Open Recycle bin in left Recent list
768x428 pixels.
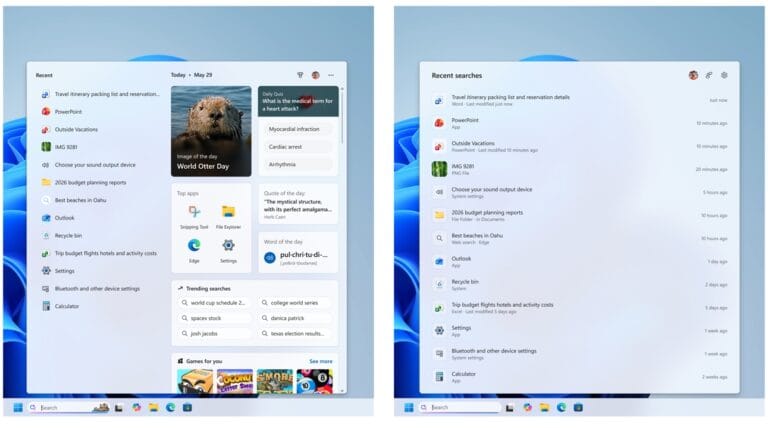coord(100,236)
